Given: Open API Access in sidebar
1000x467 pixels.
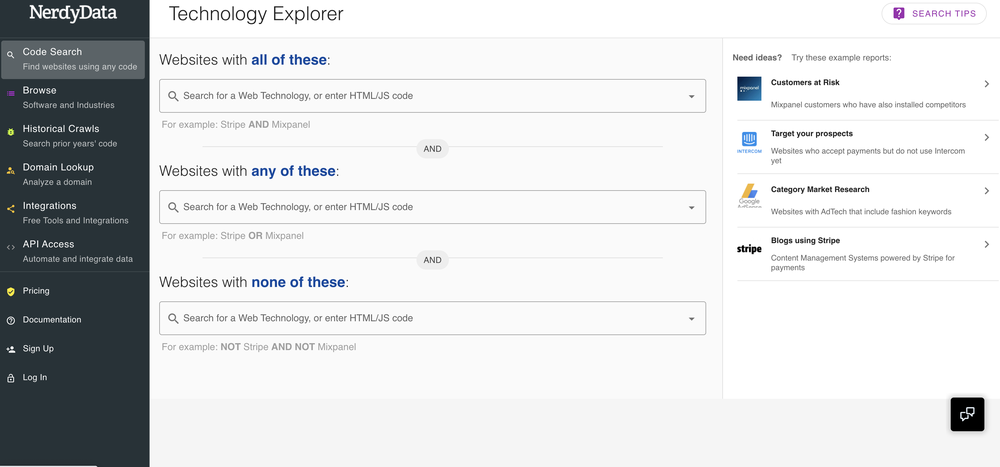Looking at the screenshot, I should point(73,251).
